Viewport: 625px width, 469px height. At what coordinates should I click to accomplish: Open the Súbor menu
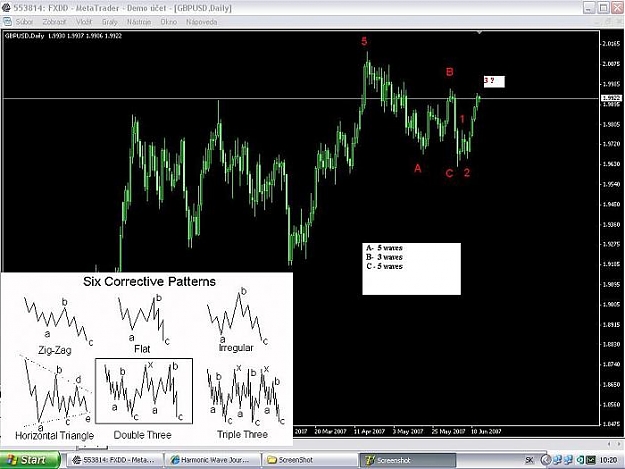(x=24, y=22)
